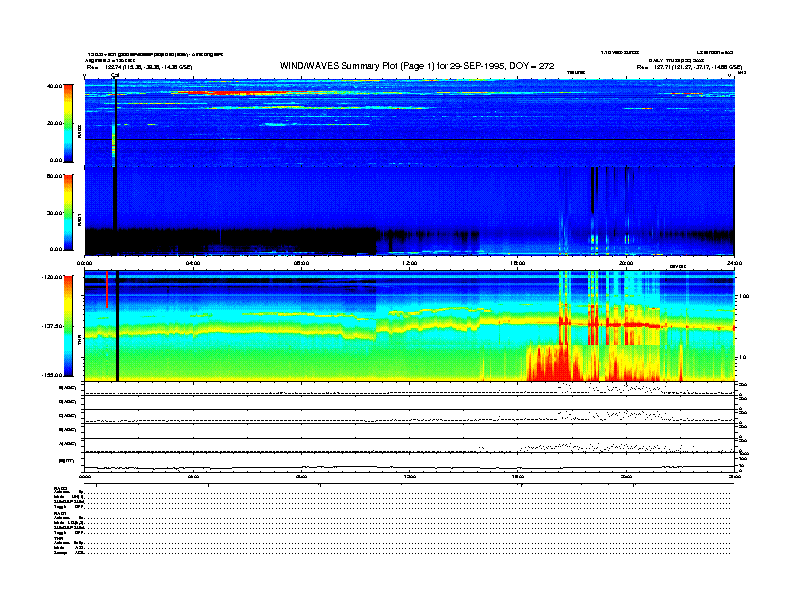Click the black band in the RAD1 spectrogram
The width and height of the screenshot is (792, 612).
[230, 241]
